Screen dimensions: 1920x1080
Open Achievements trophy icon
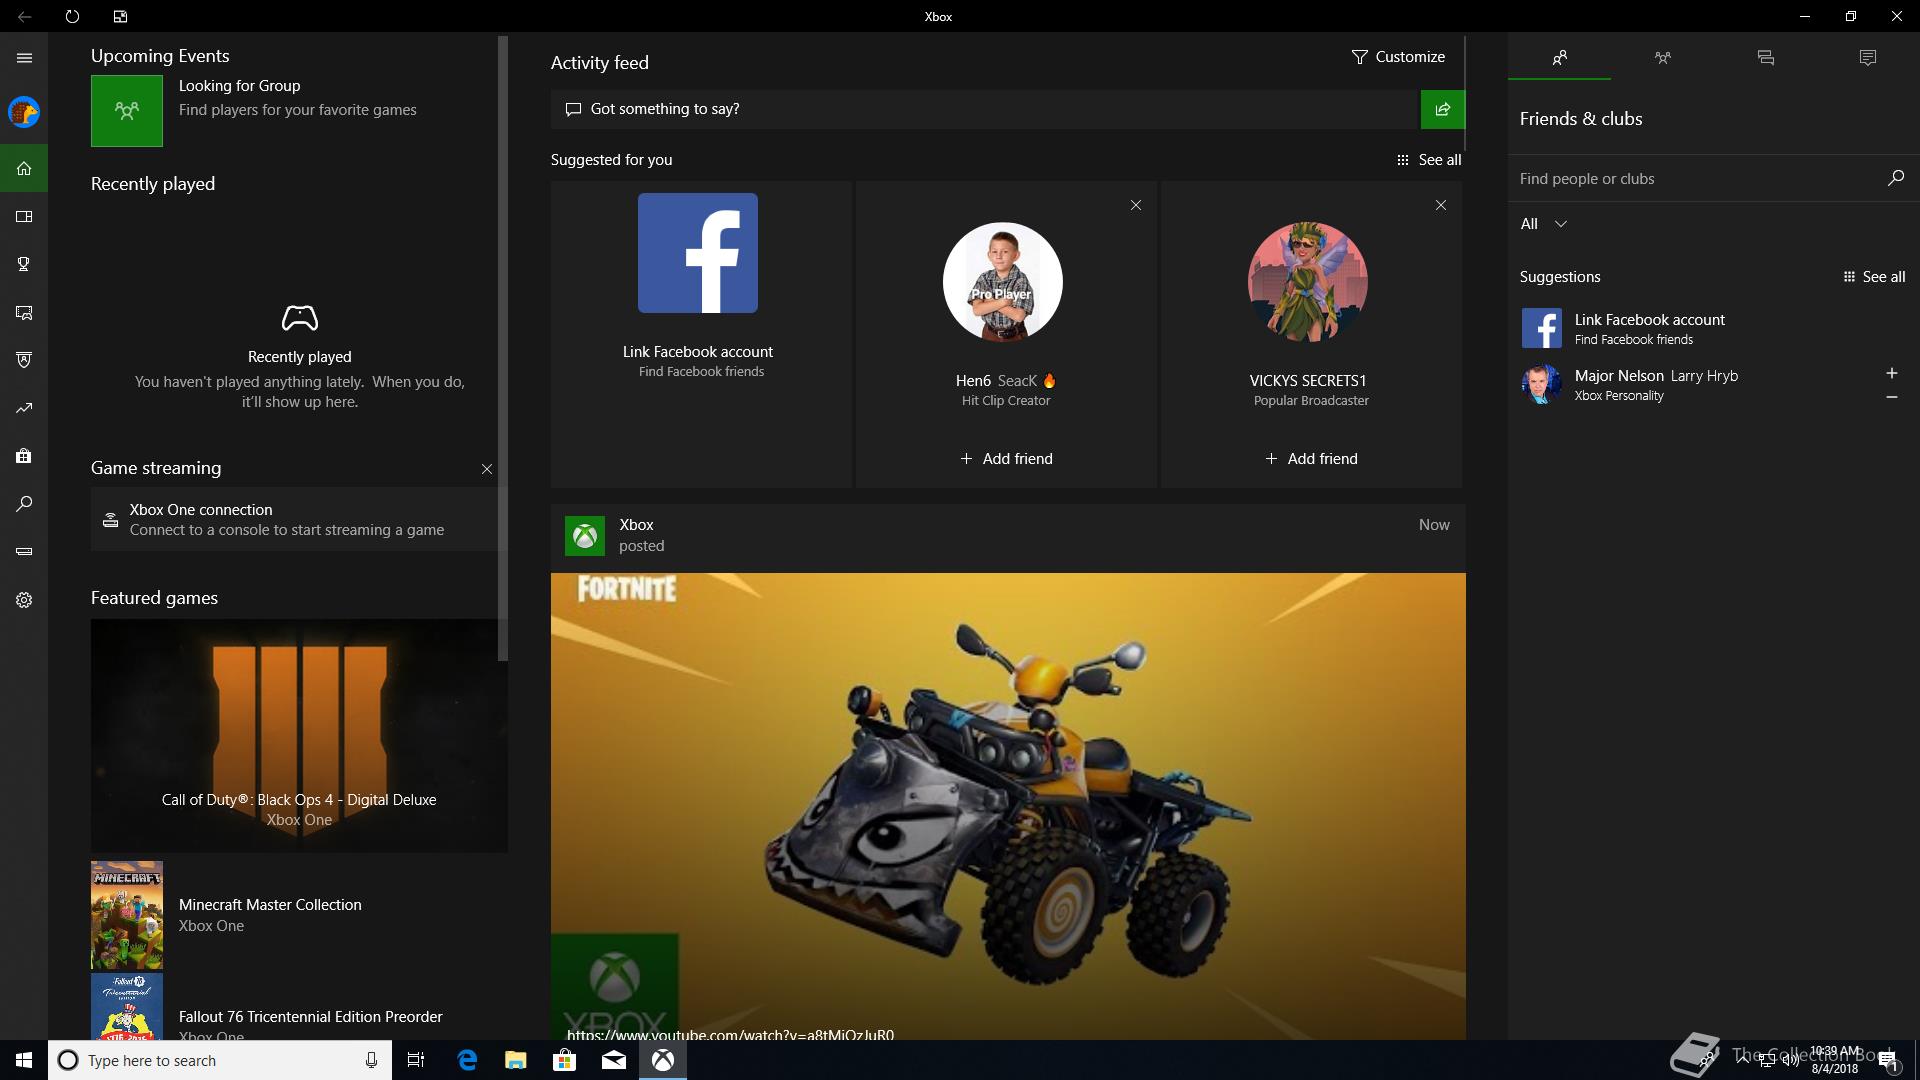coord(24,264)
